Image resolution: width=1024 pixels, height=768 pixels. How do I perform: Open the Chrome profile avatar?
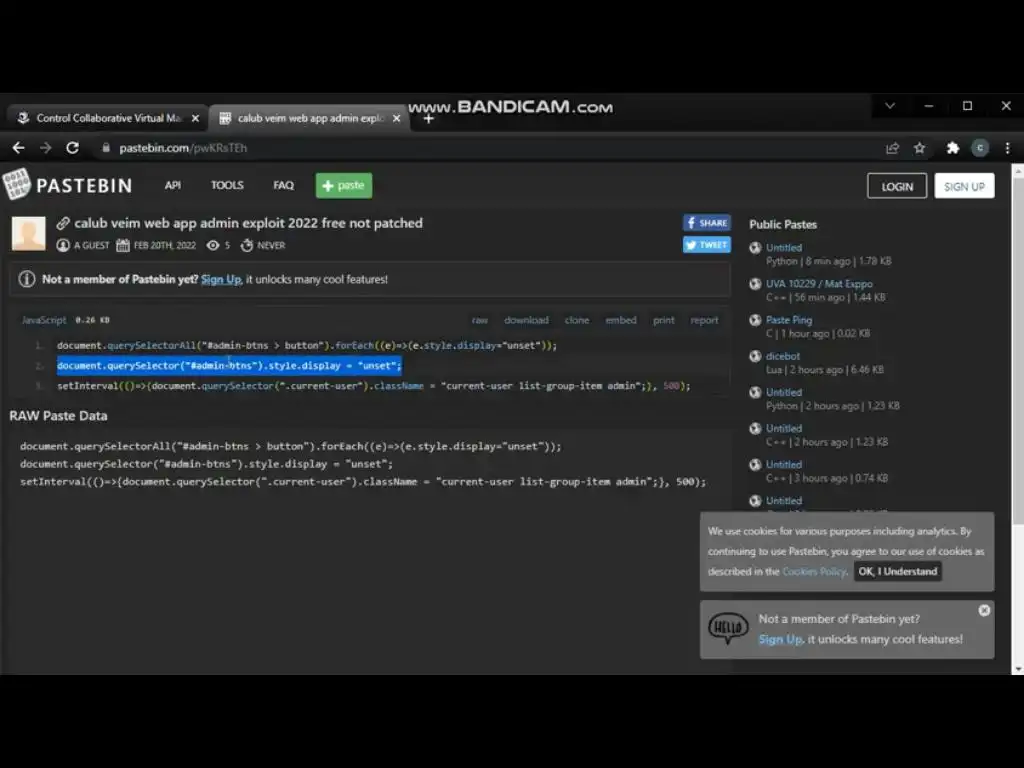point(980,148)
